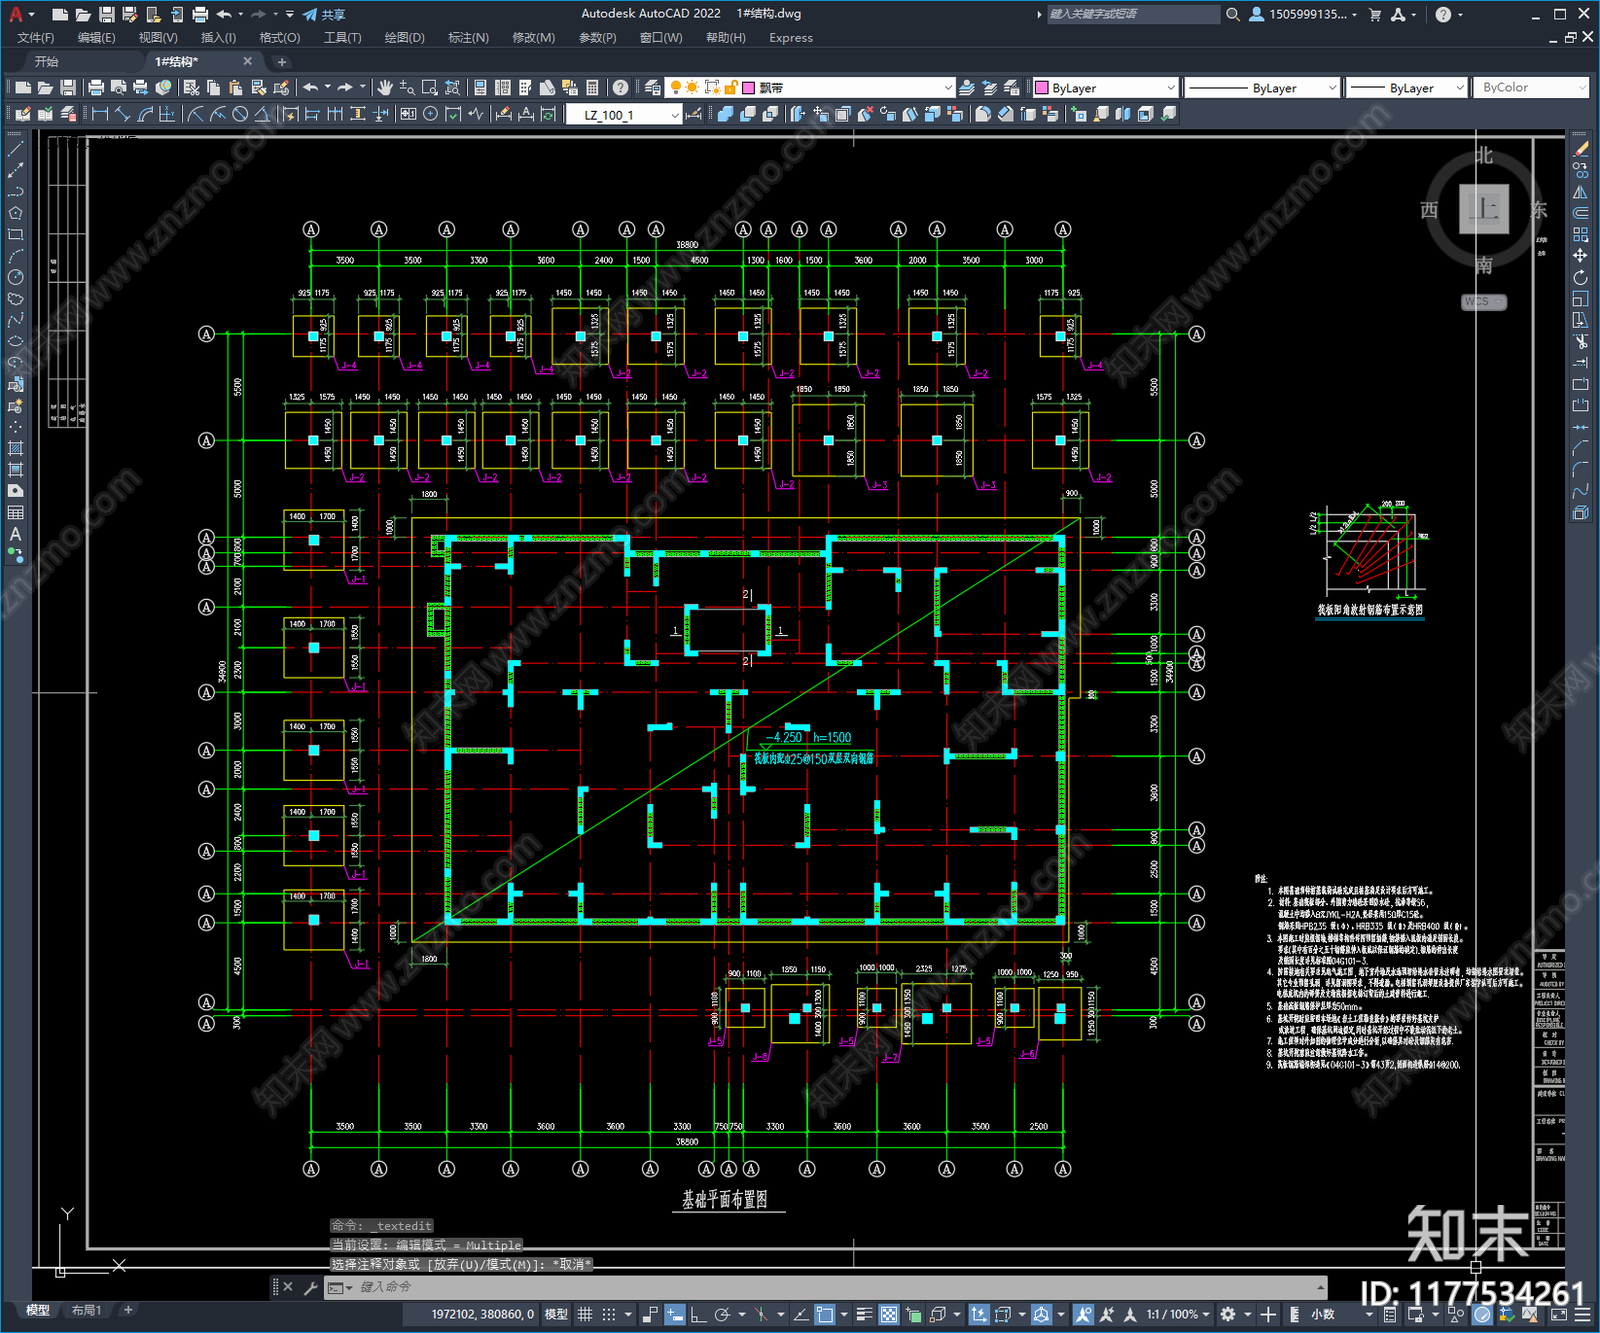Toggle snap mode in the status bar
1600x1333 pixels.
(x=609, y=1314)
